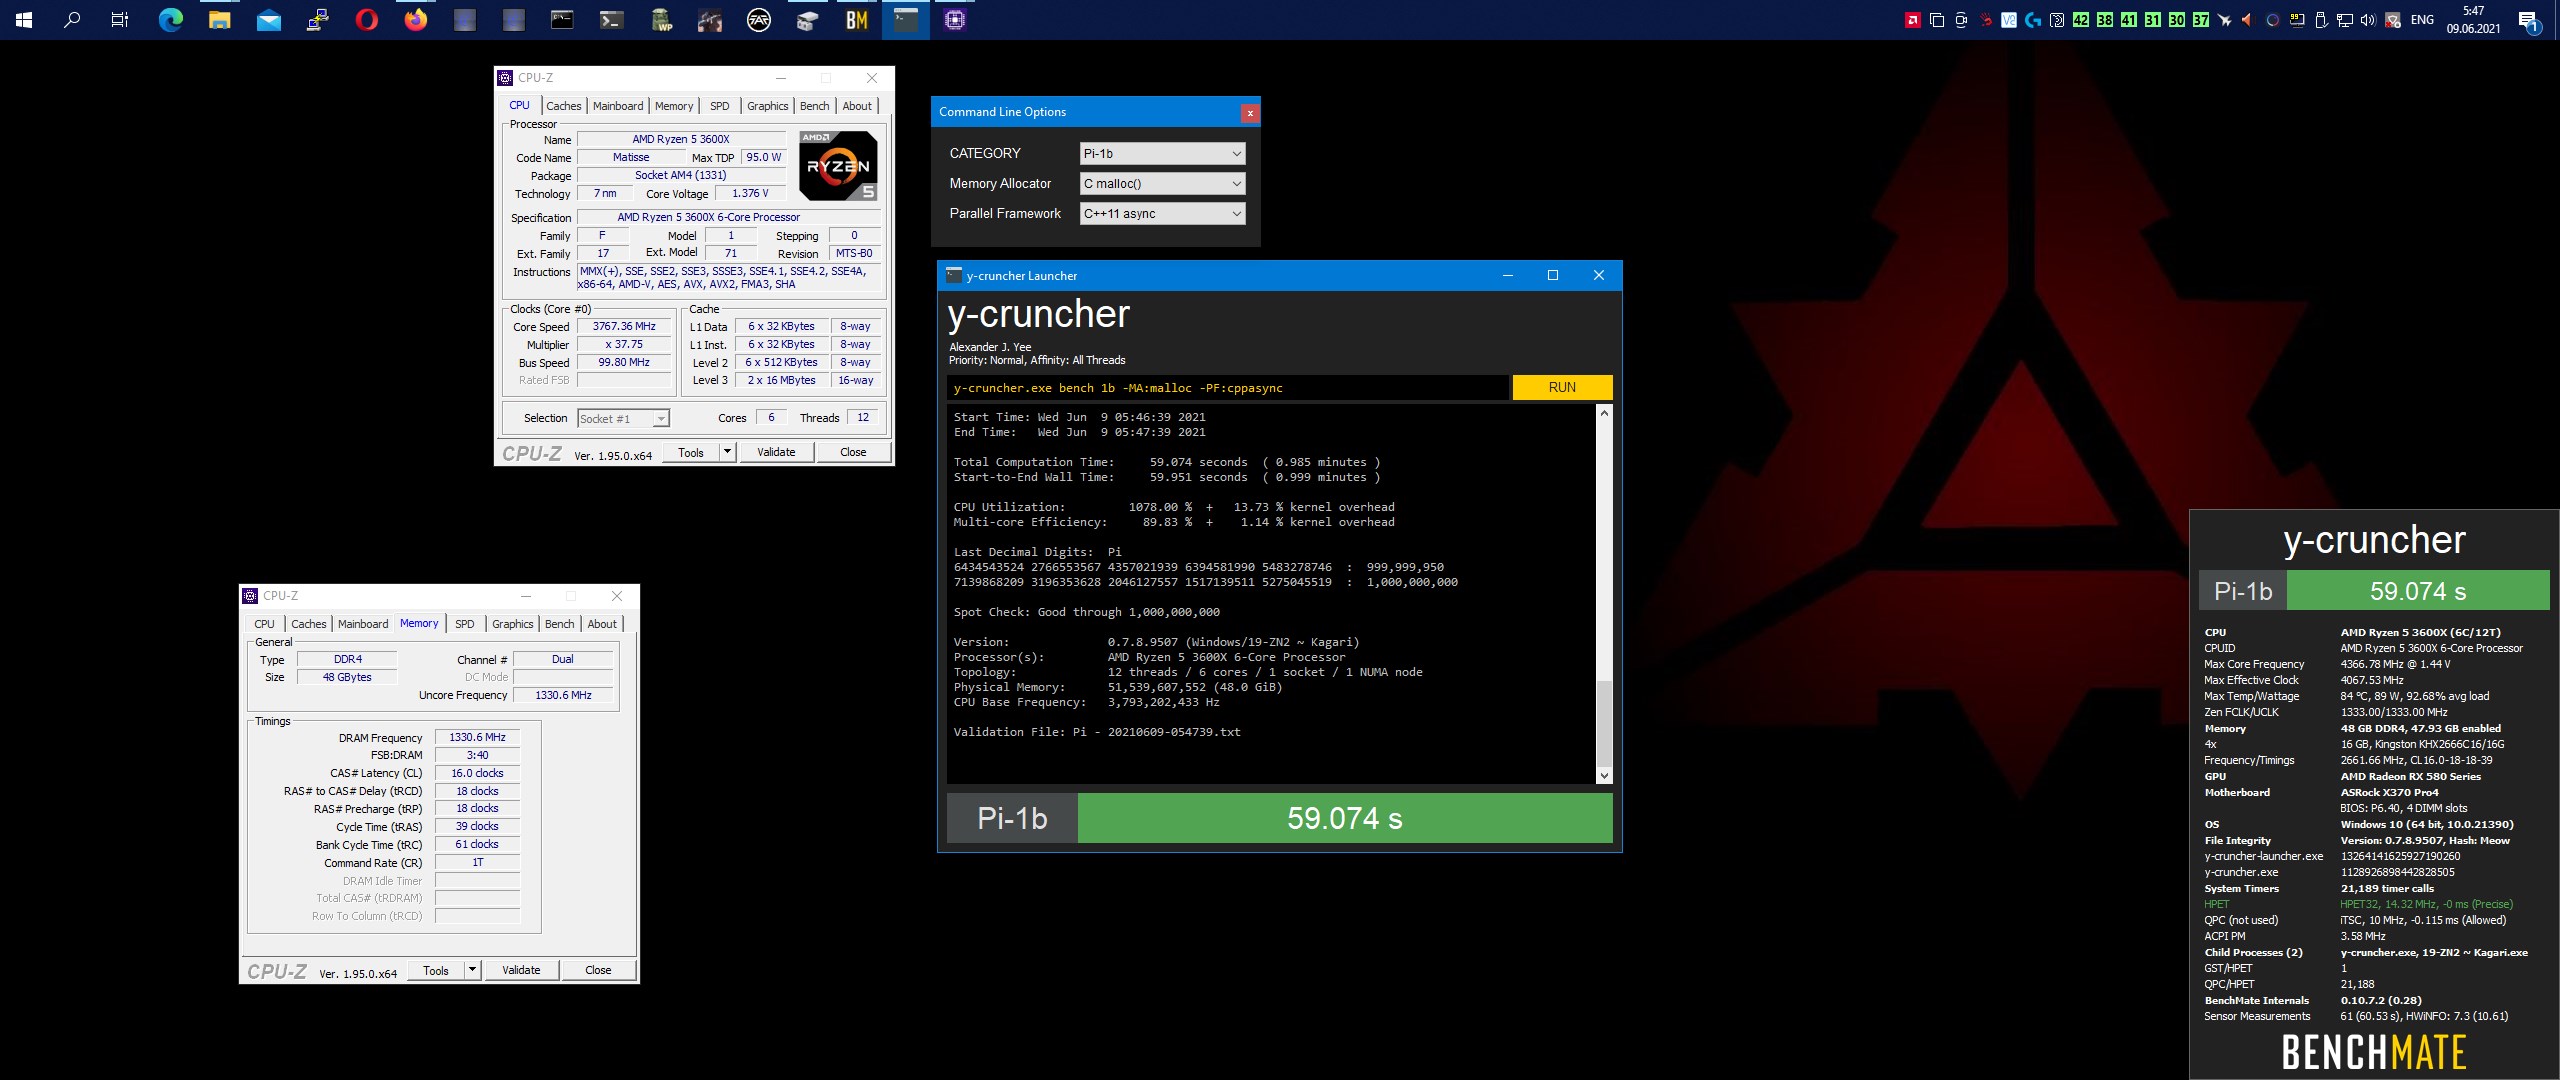Open PuTTY from taskbar

click(x=317, y=19)
